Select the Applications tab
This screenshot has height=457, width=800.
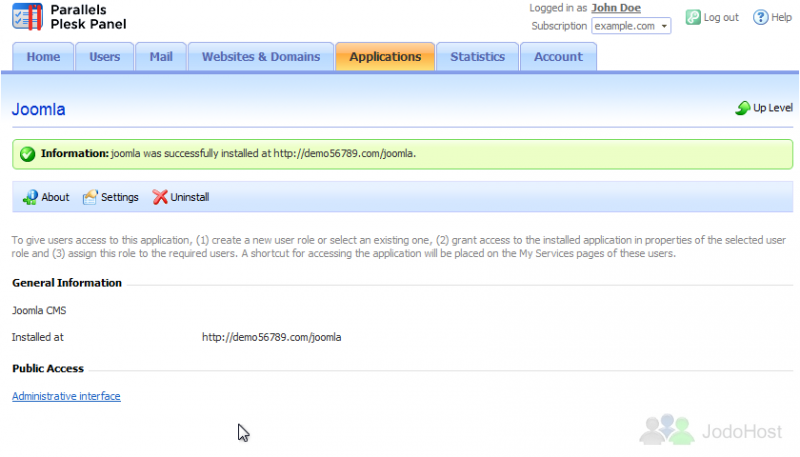pos(385,57)
